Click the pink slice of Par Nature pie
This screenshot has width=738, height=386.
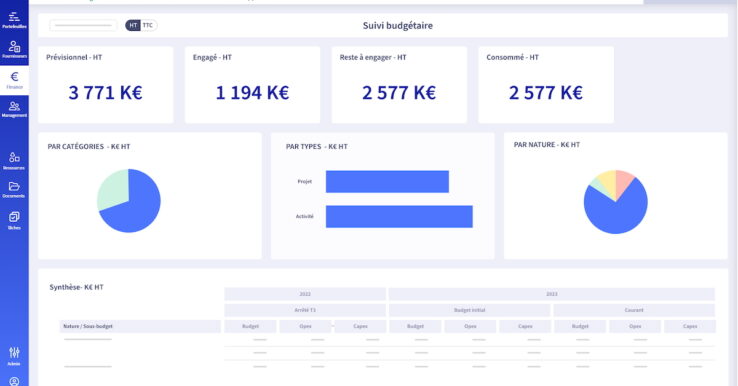[x=624, y=180]
